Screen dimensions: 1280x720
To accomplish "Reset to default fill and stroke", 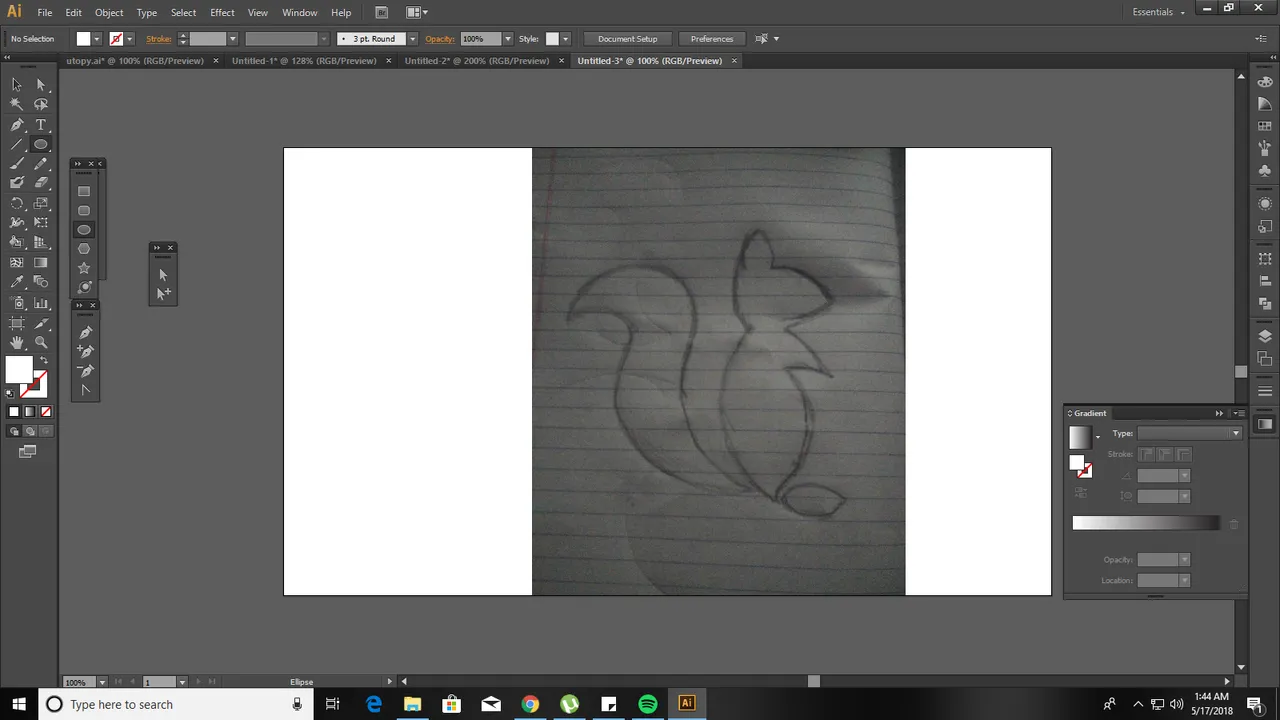I will click(10, 394).
